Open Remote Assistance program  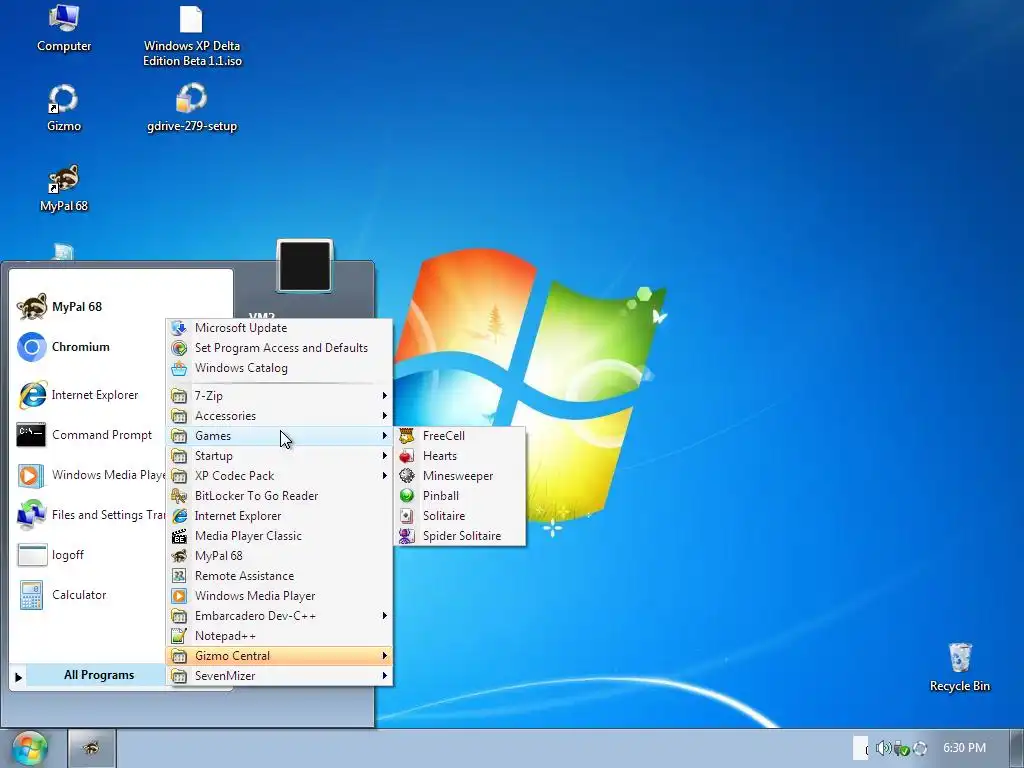[280, 576]
